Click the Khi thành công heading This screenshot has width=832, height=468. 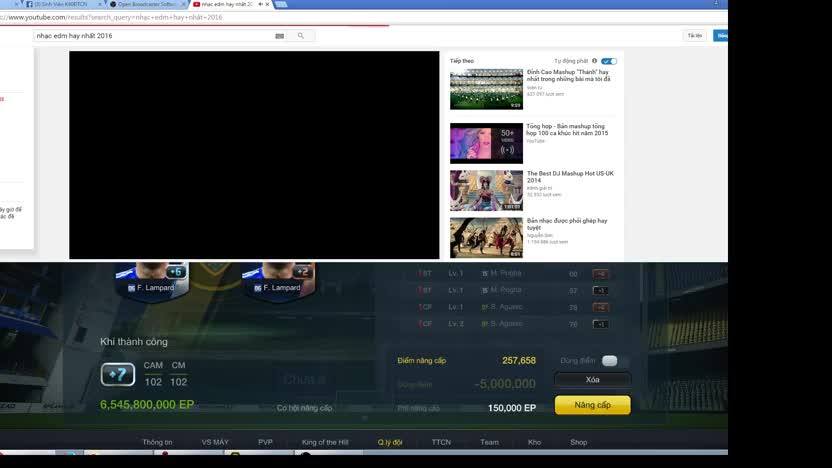tap(134, 342)
